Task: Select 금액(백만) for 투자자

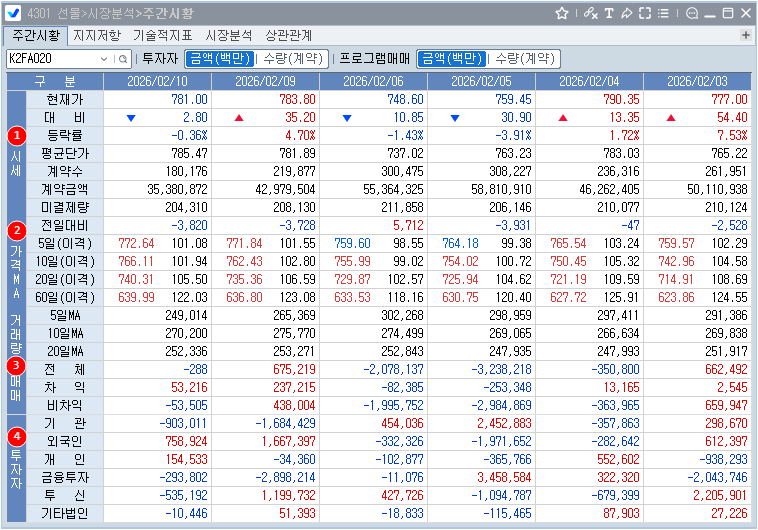Action: point(220,59)
